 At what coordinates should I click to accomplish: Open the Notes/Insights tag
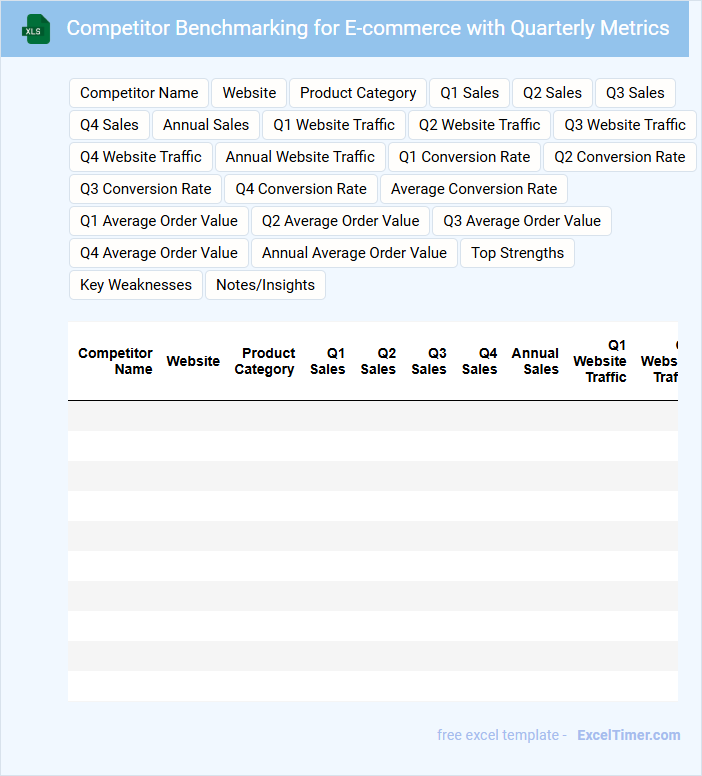pos(265,285)
